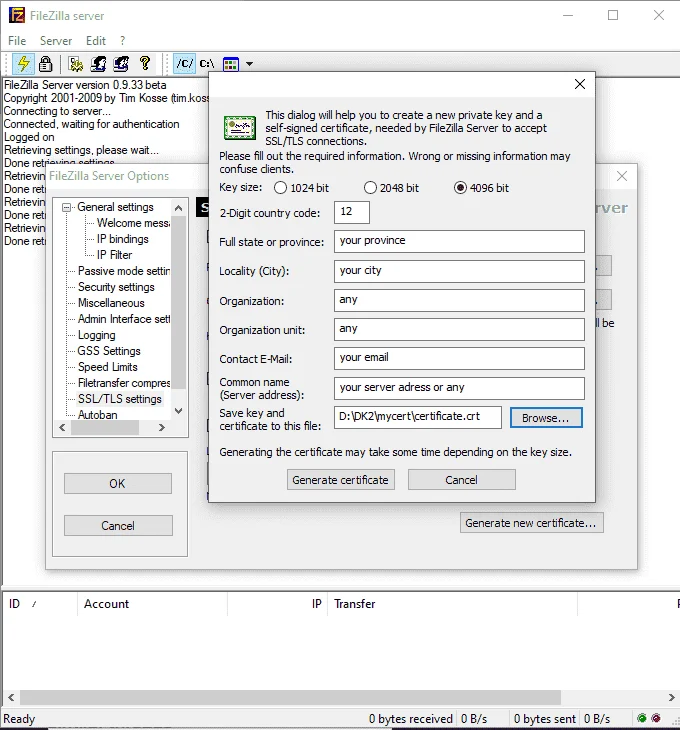Toggle the server active lightning icon

tap(23, 64)
